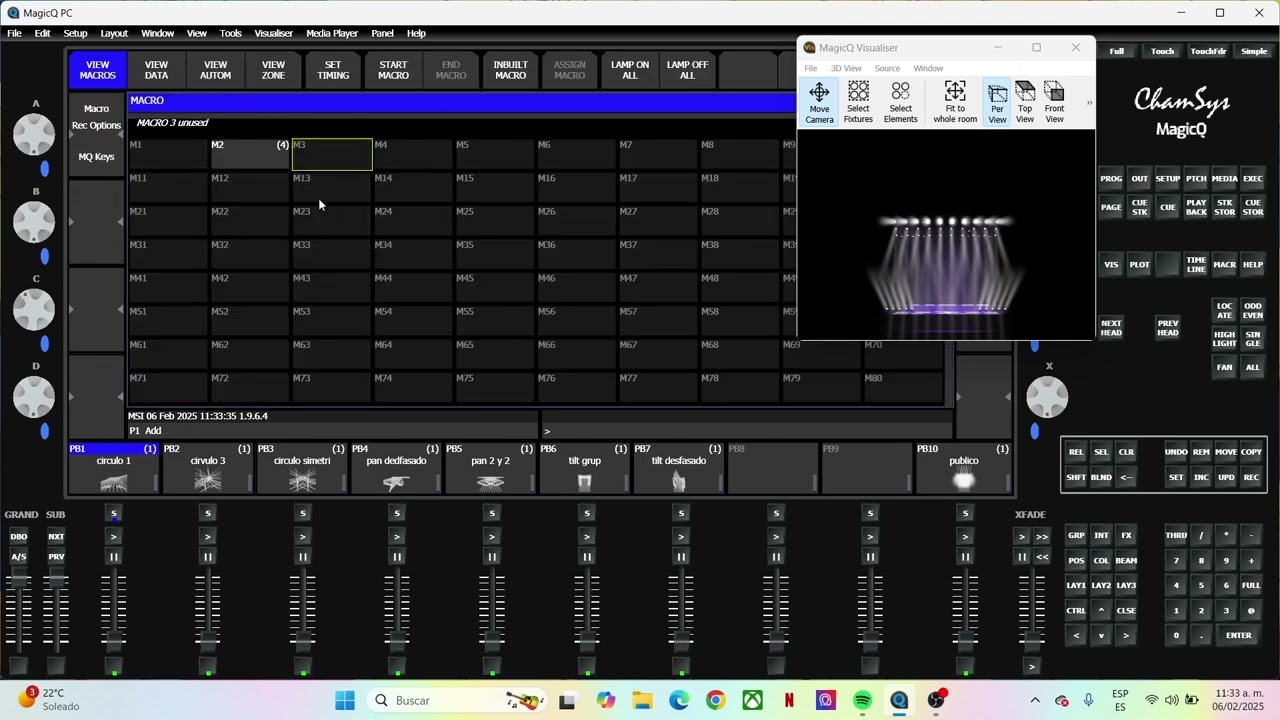
Task: Click the REC record button
Action: (x=1251, y=477)
